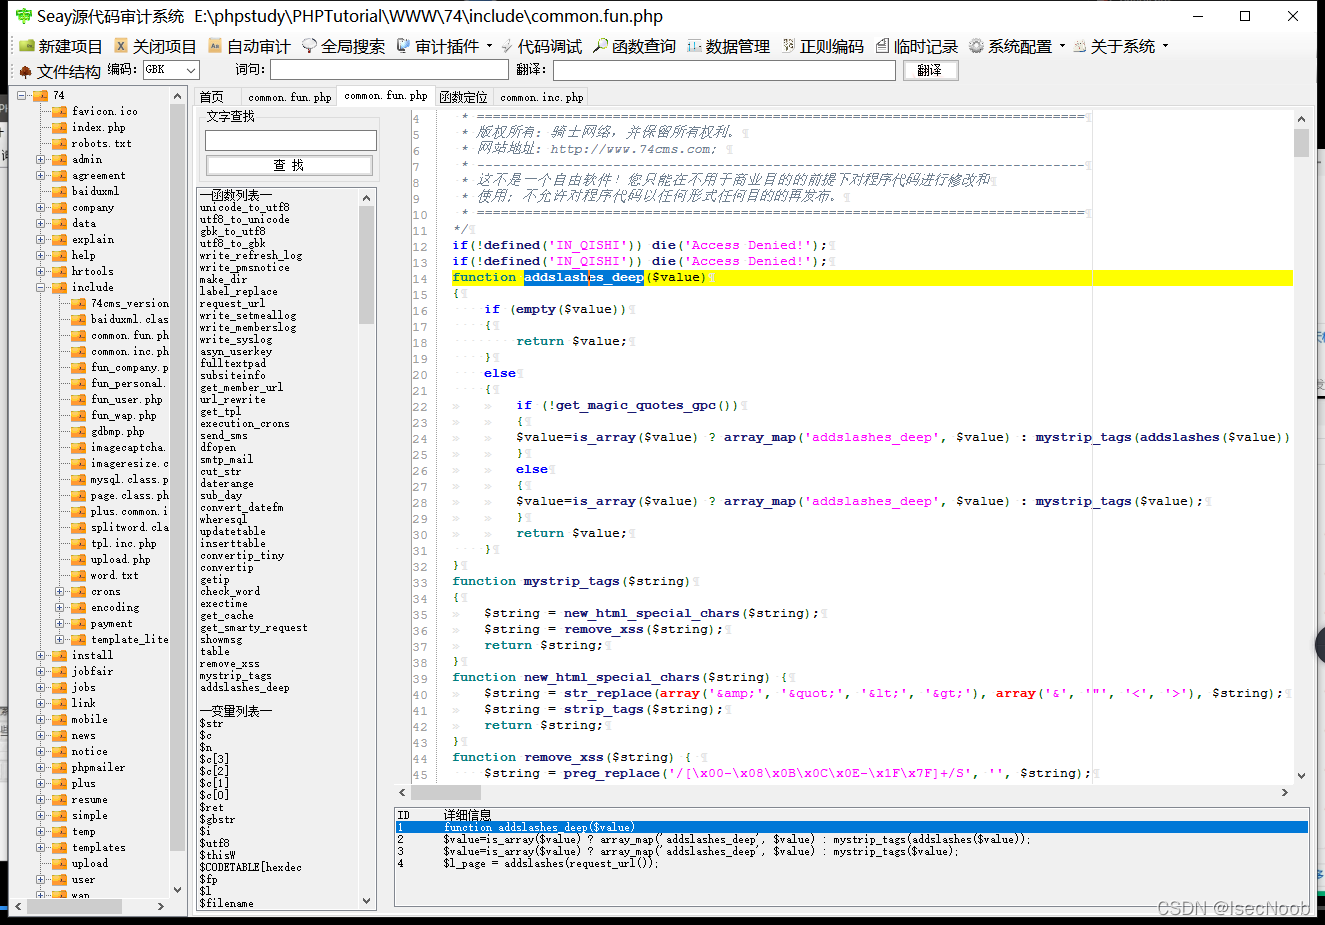Expand the crons folder node

point(60,592)
